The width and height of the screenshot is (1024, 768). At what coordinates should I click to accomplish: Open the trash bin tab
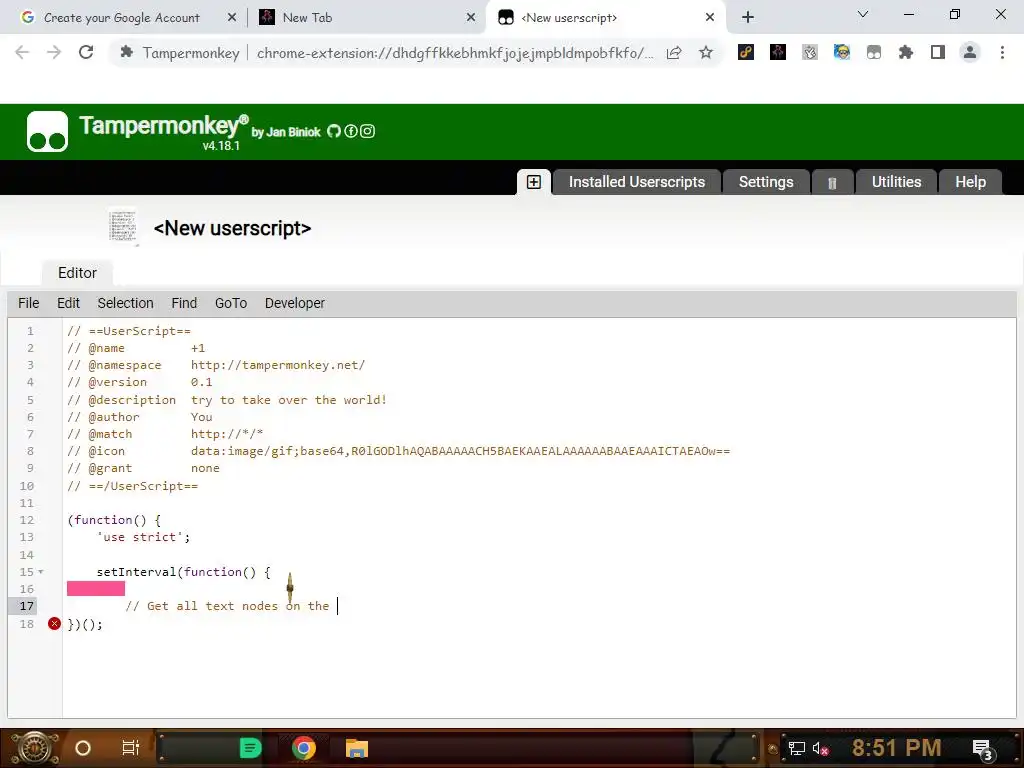pos(832,183)
